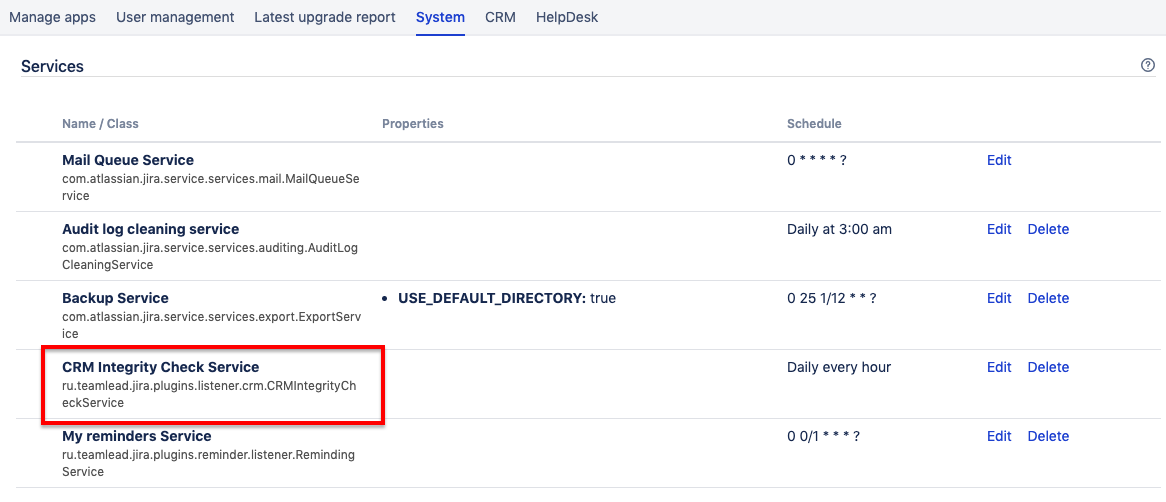Click the Name / Class column header
Image resolution: width=1166 pixels, height=502 pixels.
(x=100, y=124)
